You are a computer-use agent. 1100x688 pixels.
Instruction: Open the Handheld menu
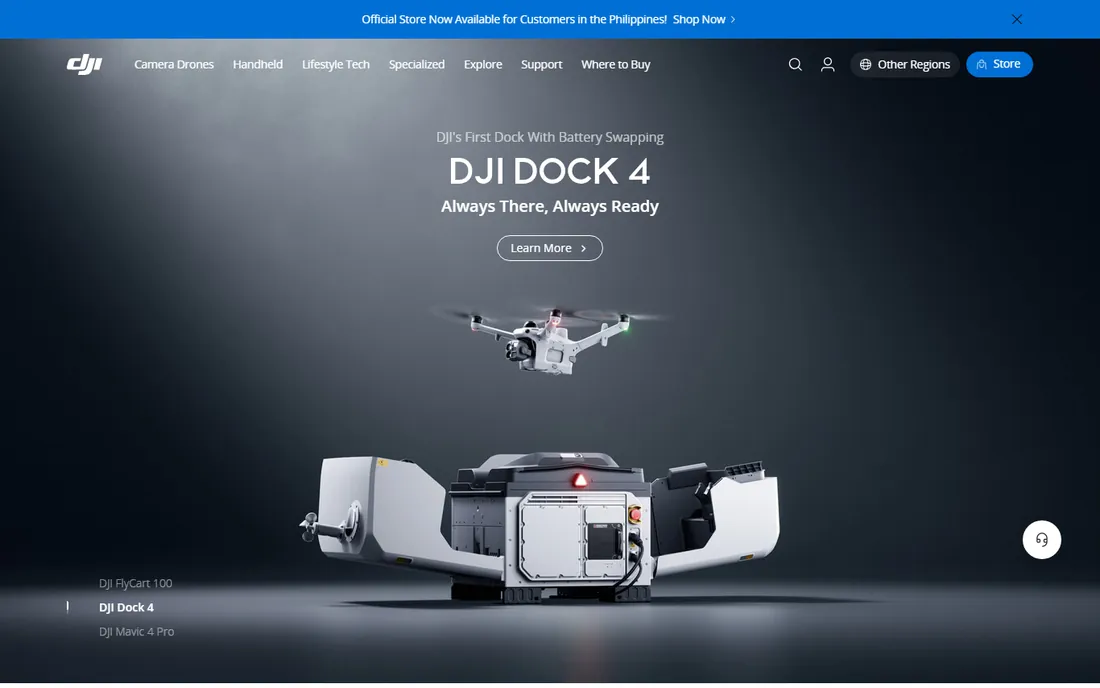[257, 65]
